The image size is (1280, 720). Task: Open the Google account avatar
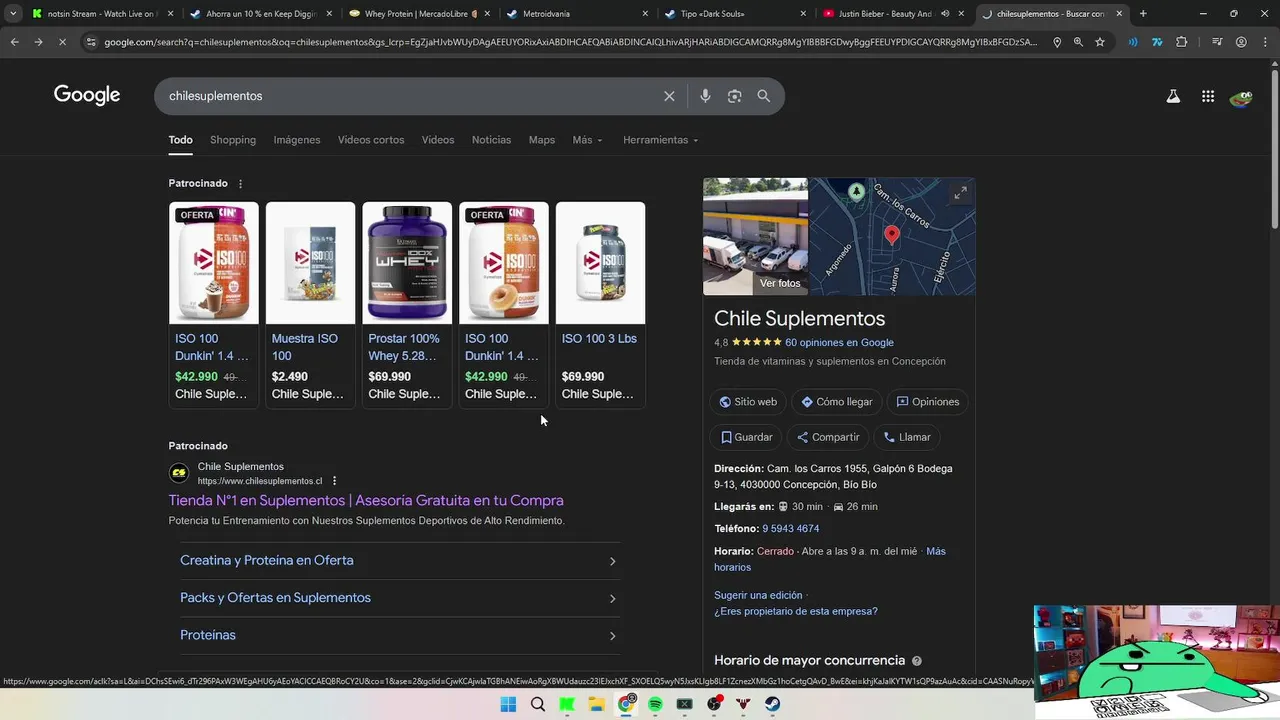pos(1241,97)
